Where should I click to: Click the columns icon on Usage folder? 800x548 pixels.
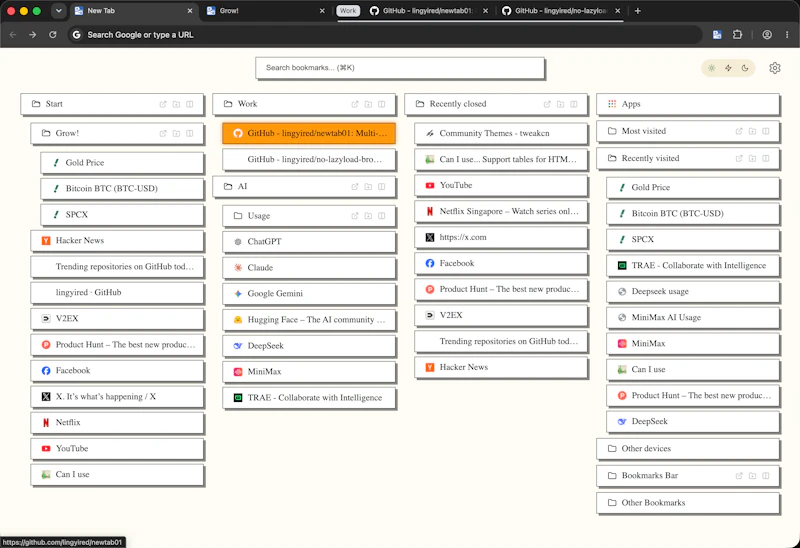coord(381,216)
